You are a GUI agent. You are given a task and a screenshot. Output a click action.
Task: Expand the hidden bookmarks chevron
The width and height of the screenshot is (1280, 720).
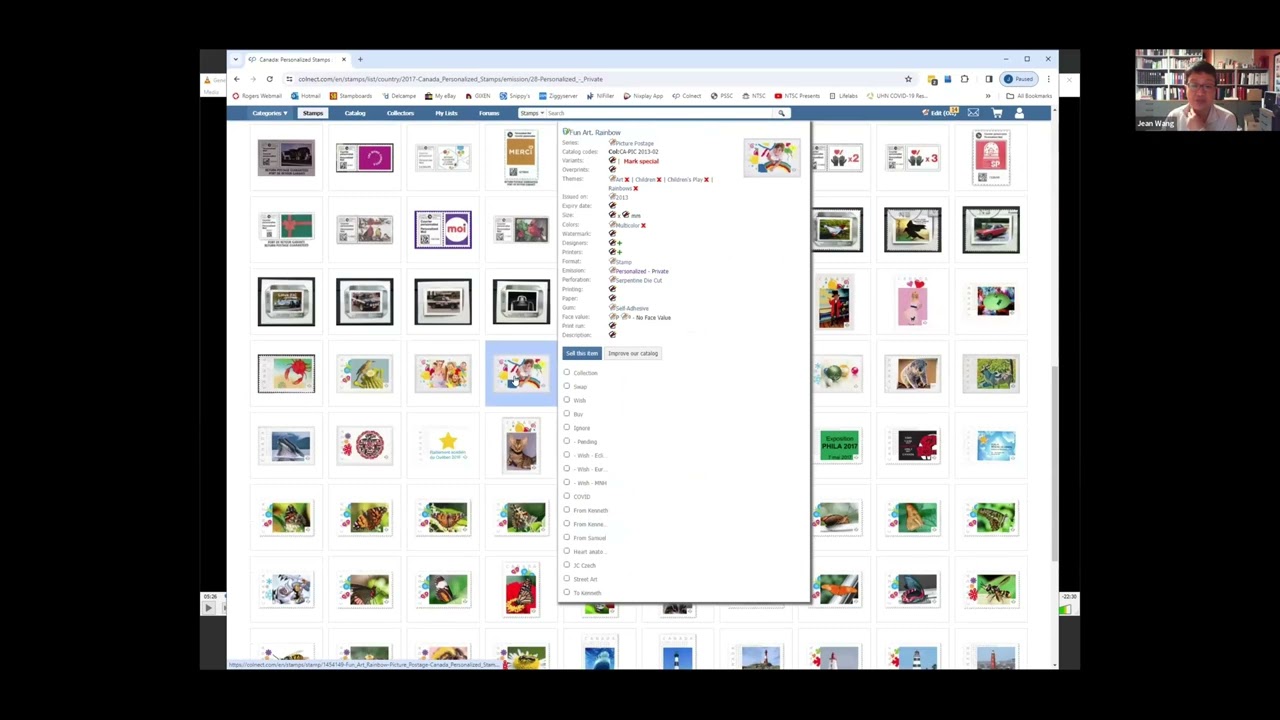pyautogui.click(x=988, y=96)
